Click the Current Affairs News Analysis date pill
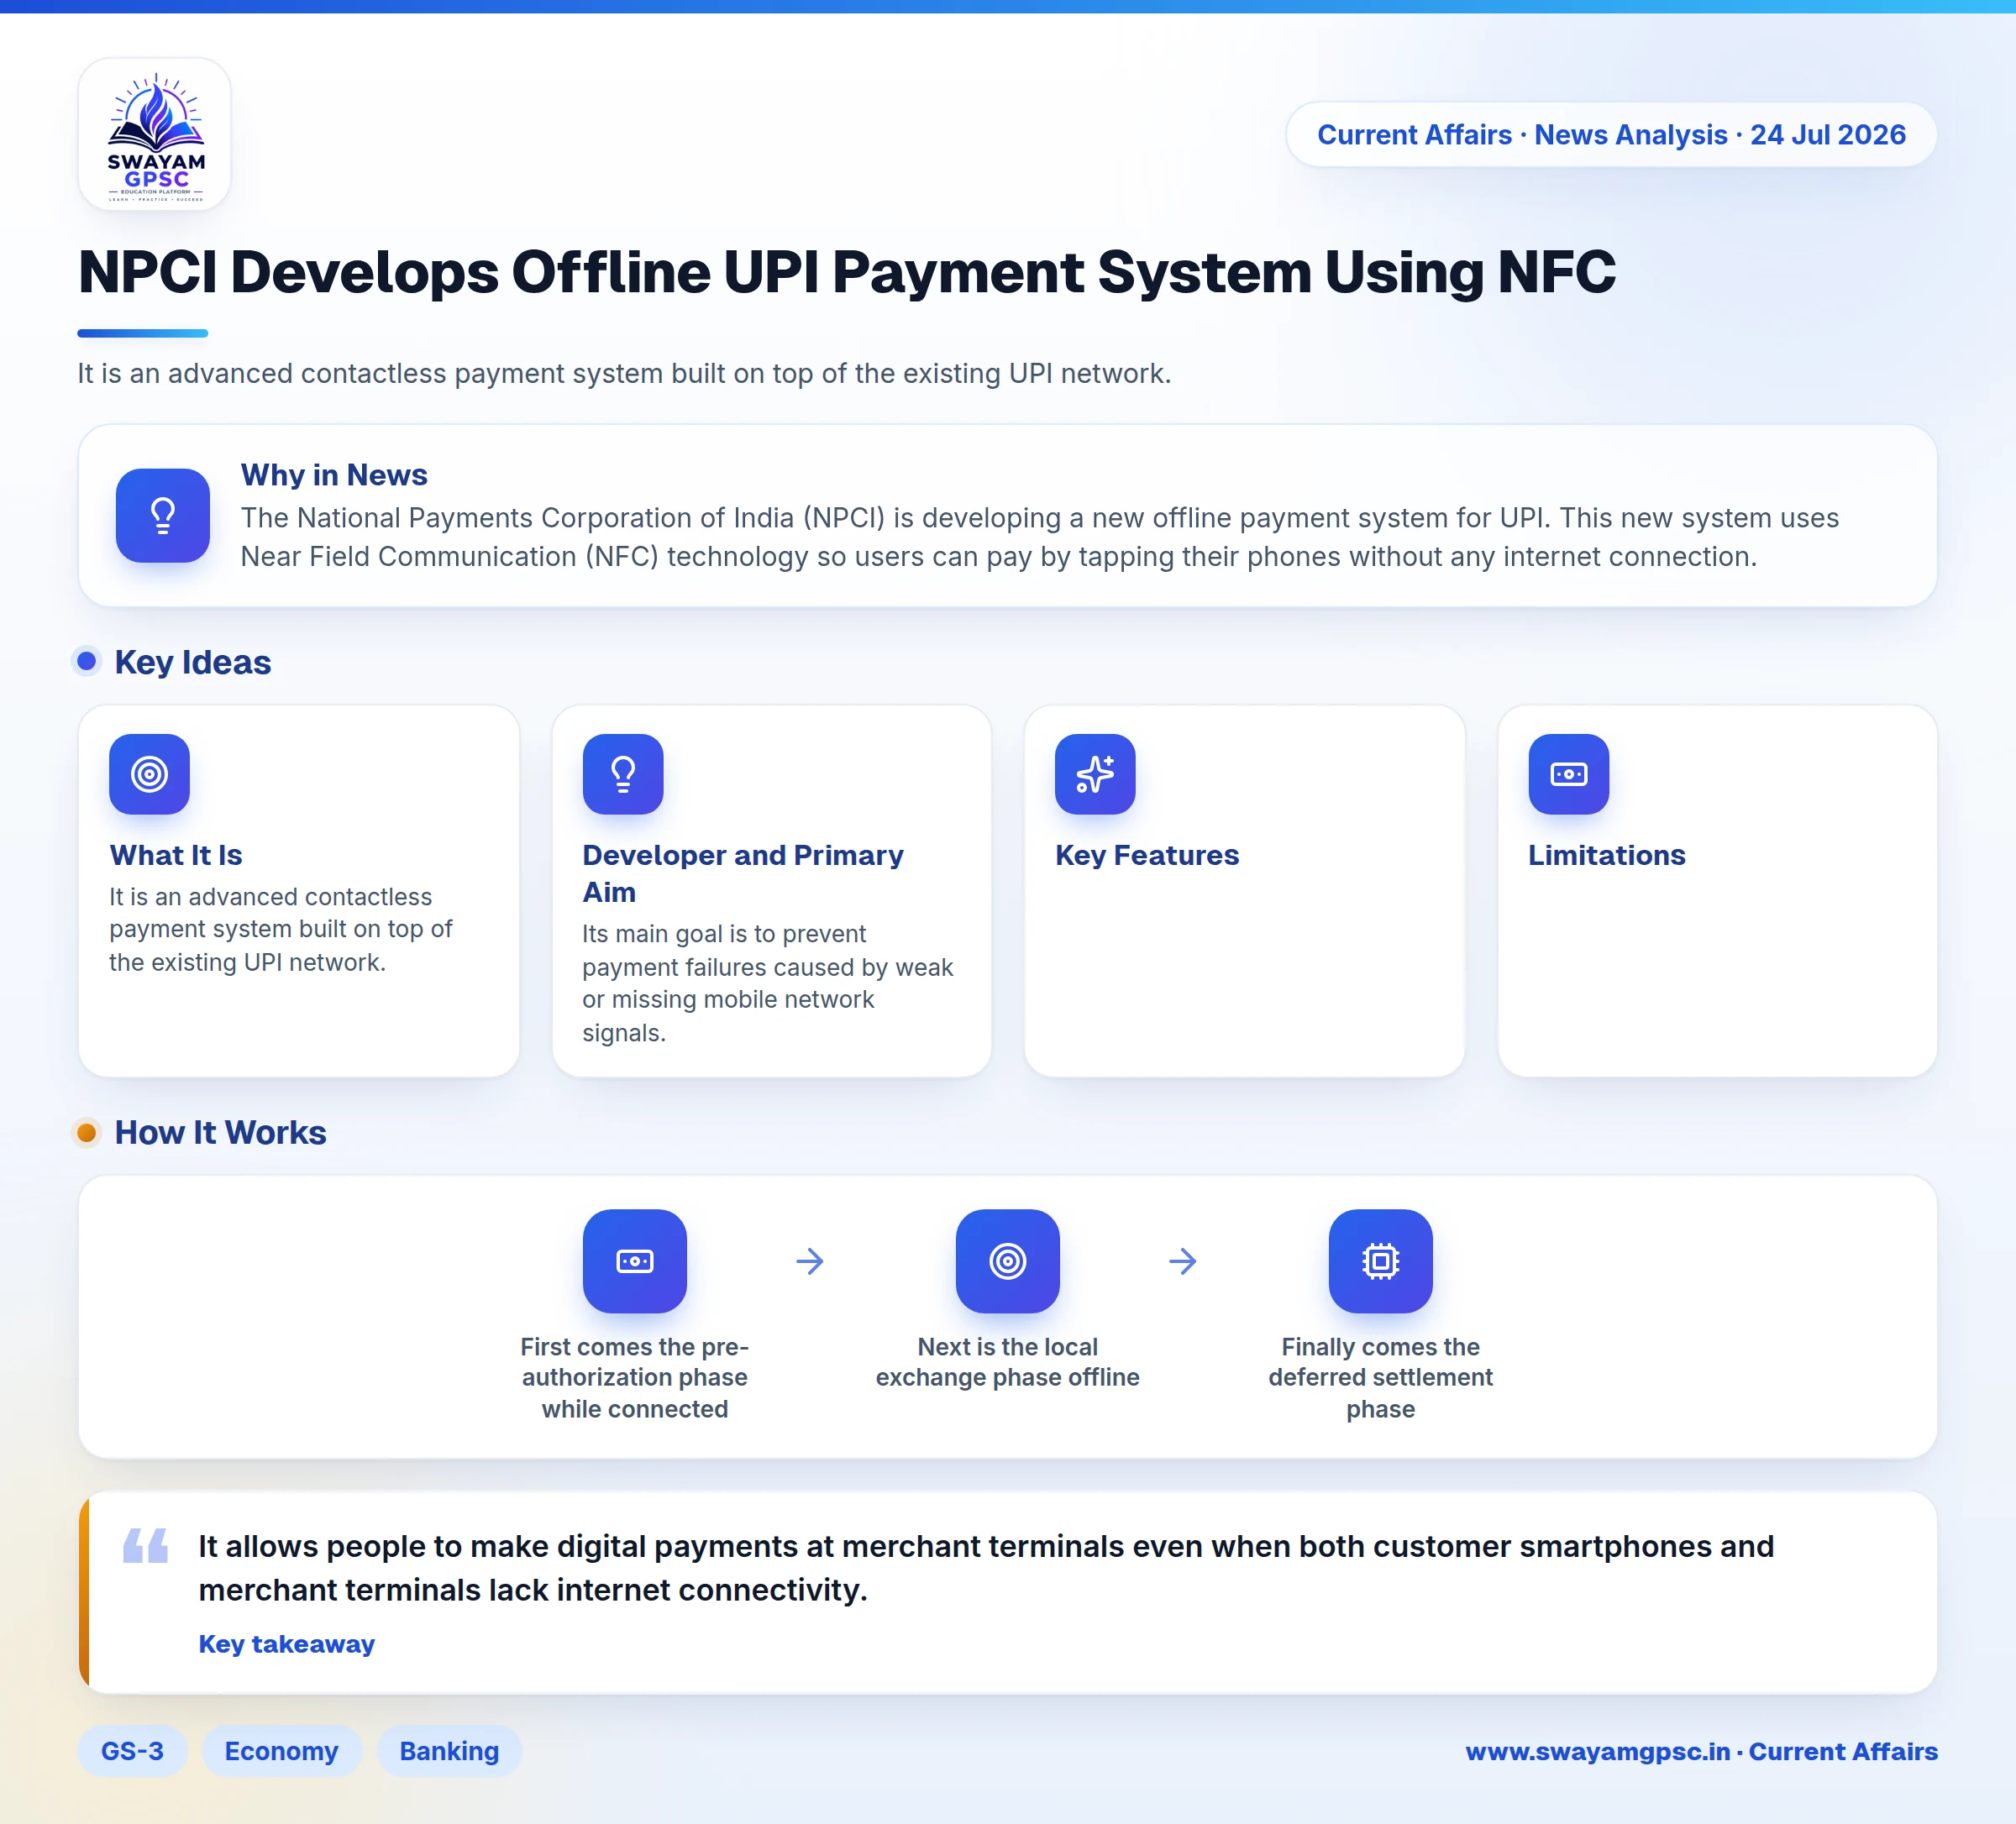This screenshot has width=2016, height=1824. pyautogui.click(x=1611, y=134)
